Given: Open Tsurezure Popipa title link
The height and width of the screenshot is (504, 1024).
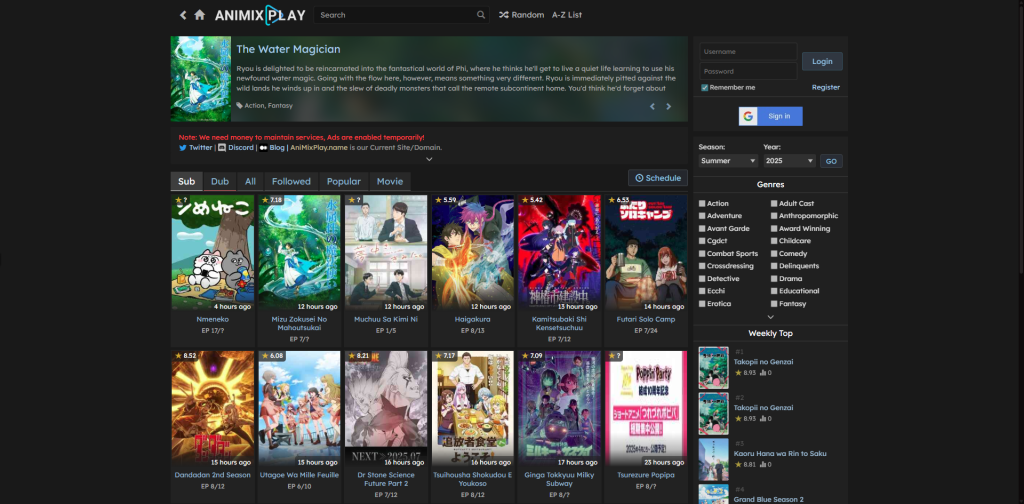Looking at the screenshot, I should (x=646, y=475).
